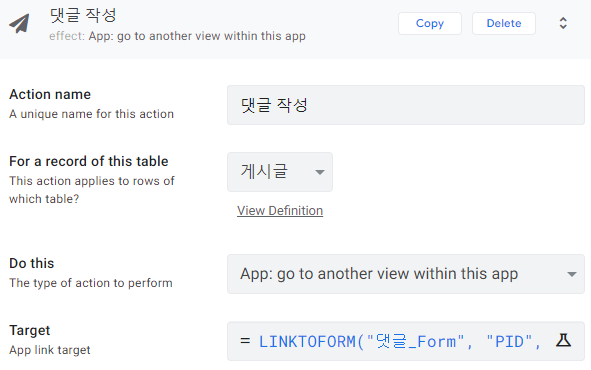Click the Do this dropdown arrow
This screenshot has height=370, width=591.
click(x=572, y=275)
